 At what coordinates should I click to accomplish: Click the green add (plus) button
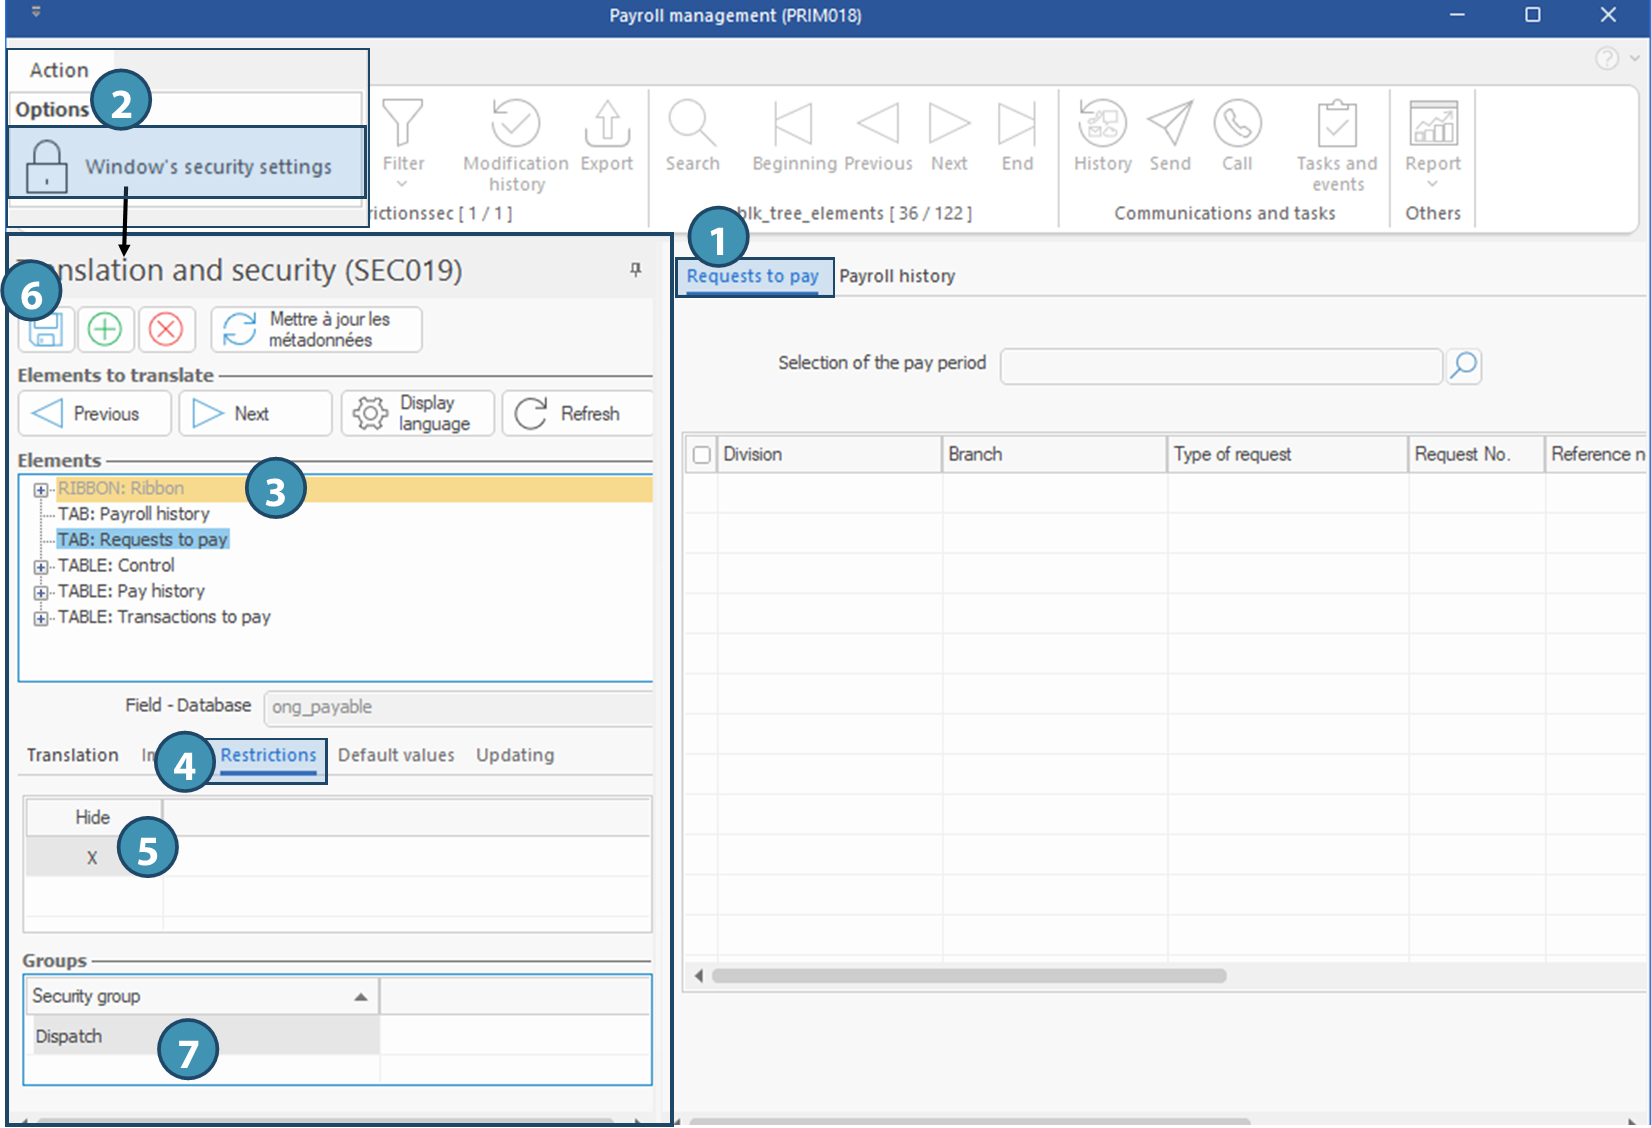105,329
